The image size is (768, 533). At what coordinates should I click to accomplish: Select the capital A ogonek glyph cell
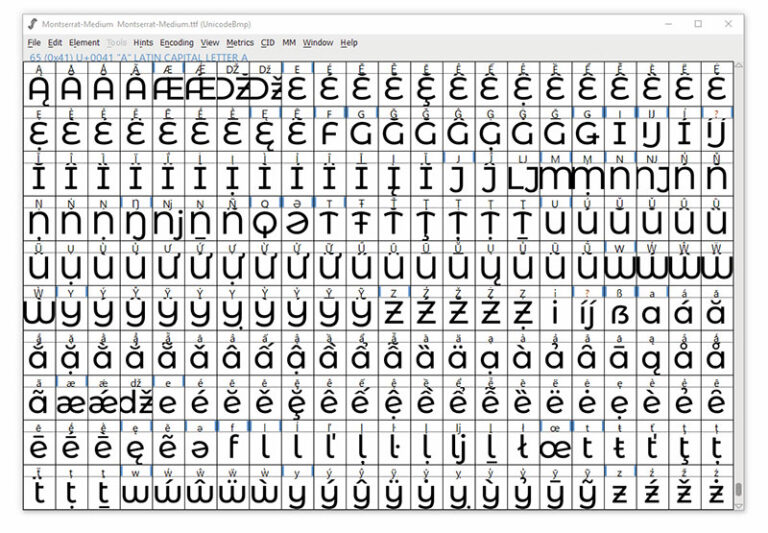click(39, 84)
